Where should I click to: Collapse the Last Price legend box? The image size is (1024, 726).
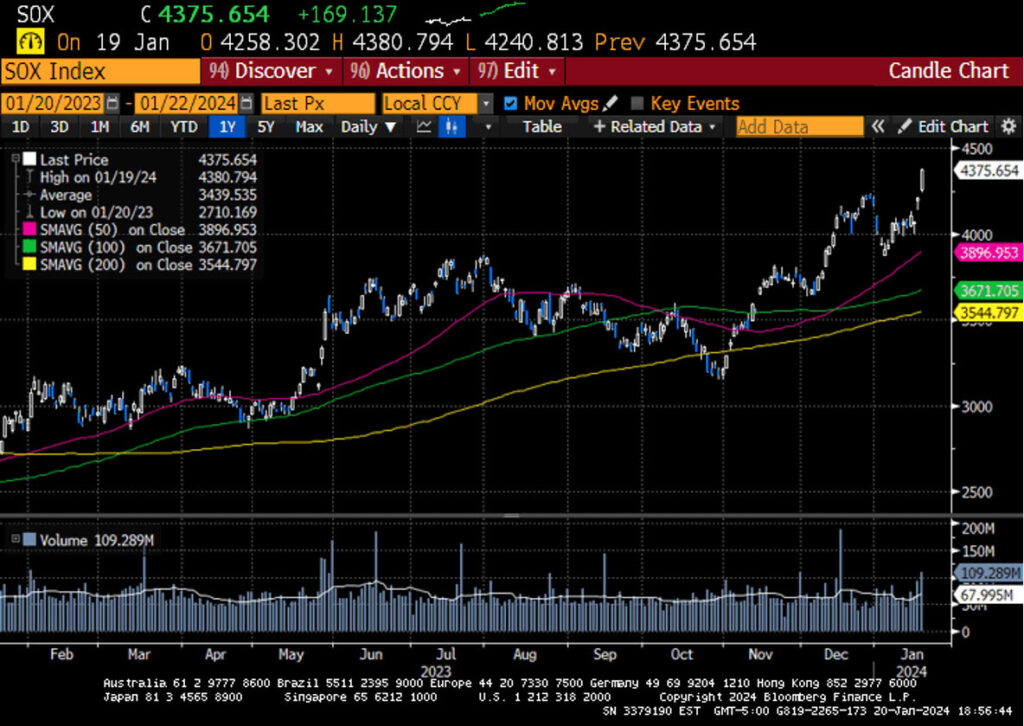click(x=17, y=159)
